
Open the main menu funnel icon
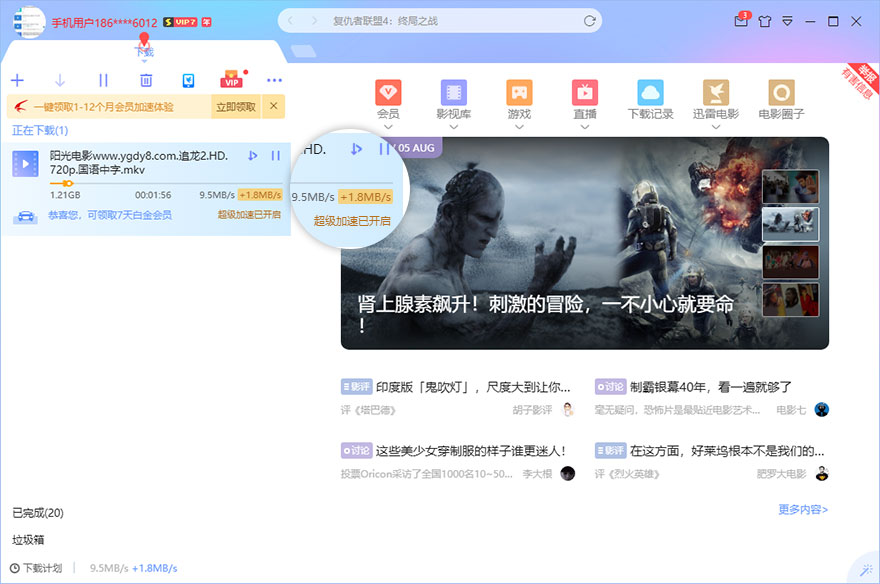coord(787,21)
